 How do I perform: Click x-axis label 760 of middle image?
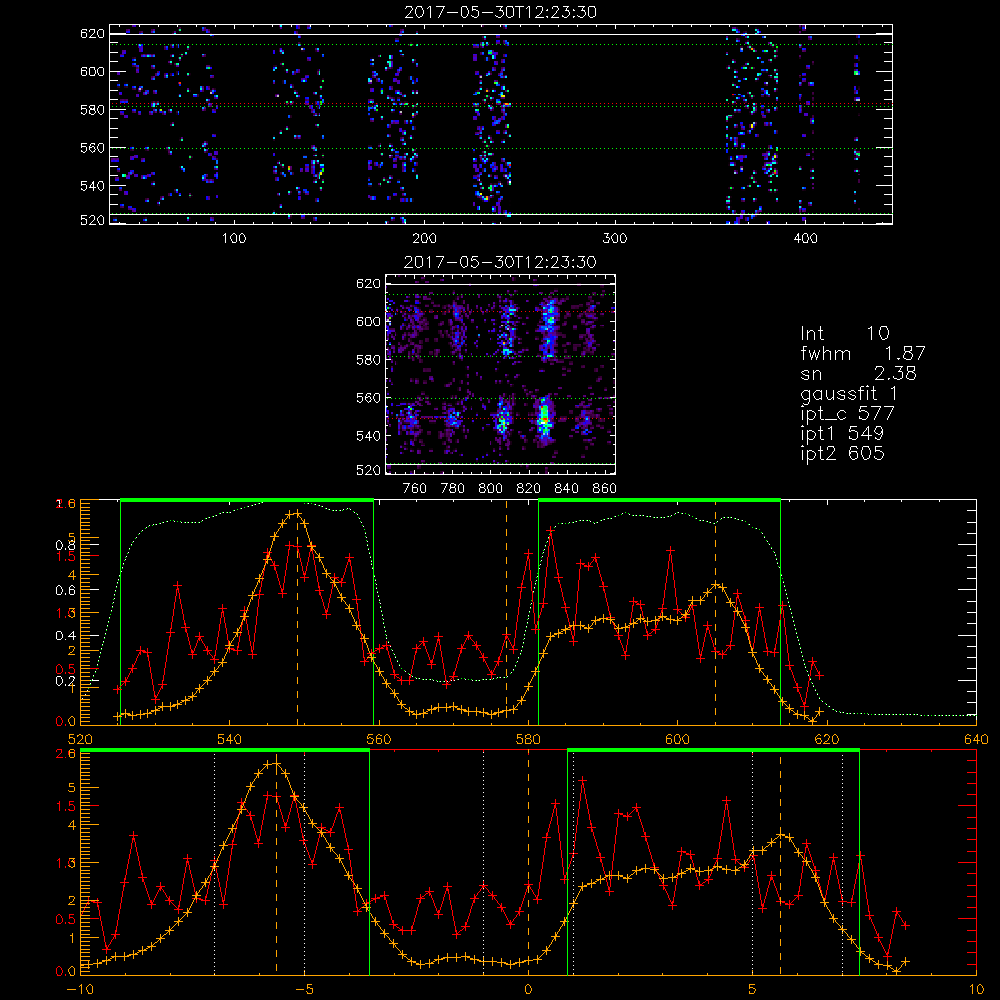[415, 489]
